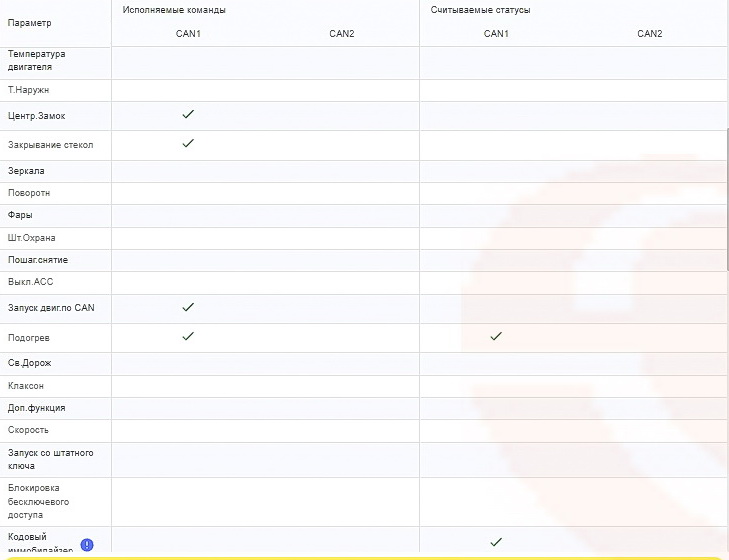Click the vertical scrollbar thumb
729x560 pixels.
pyautogui.click(x=727, y=200)
